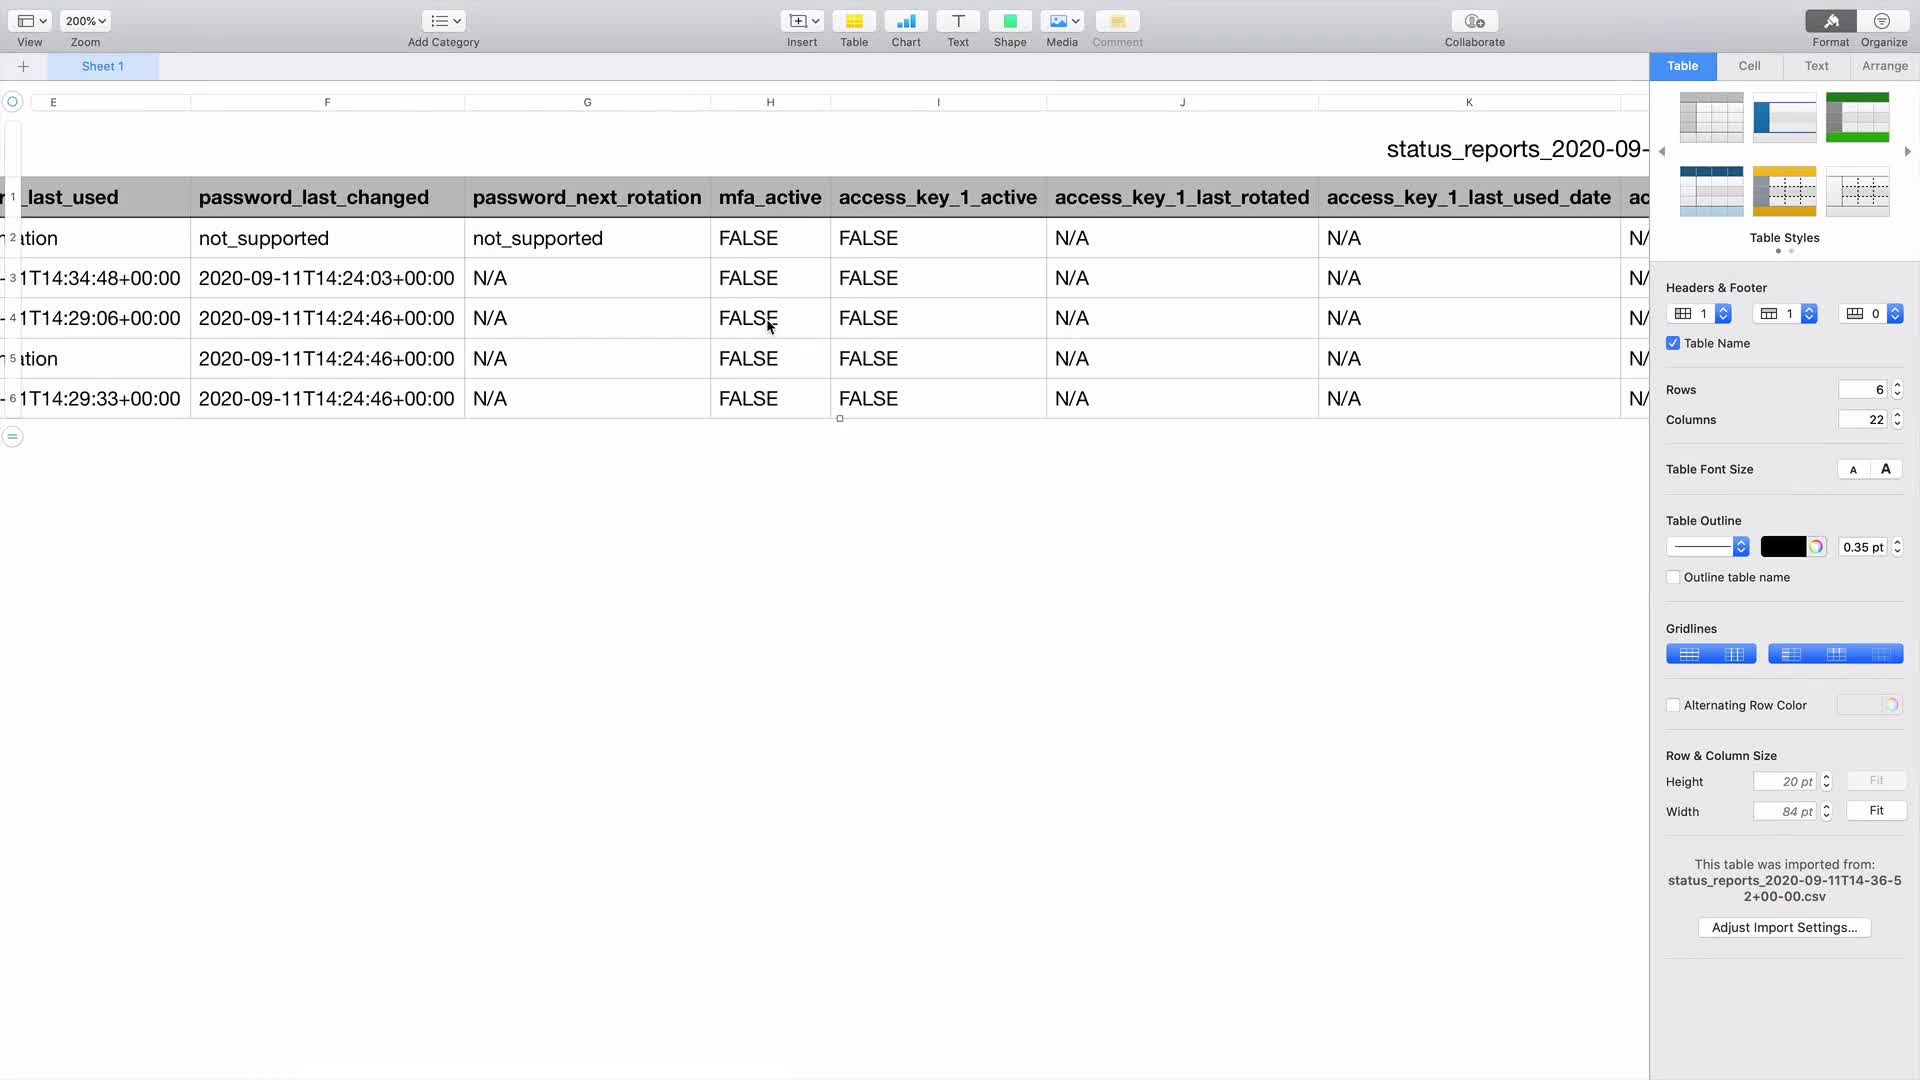Open the Table Outline line style dropdown
Screen dimensions: 1920x1080
click(1708, 547)
